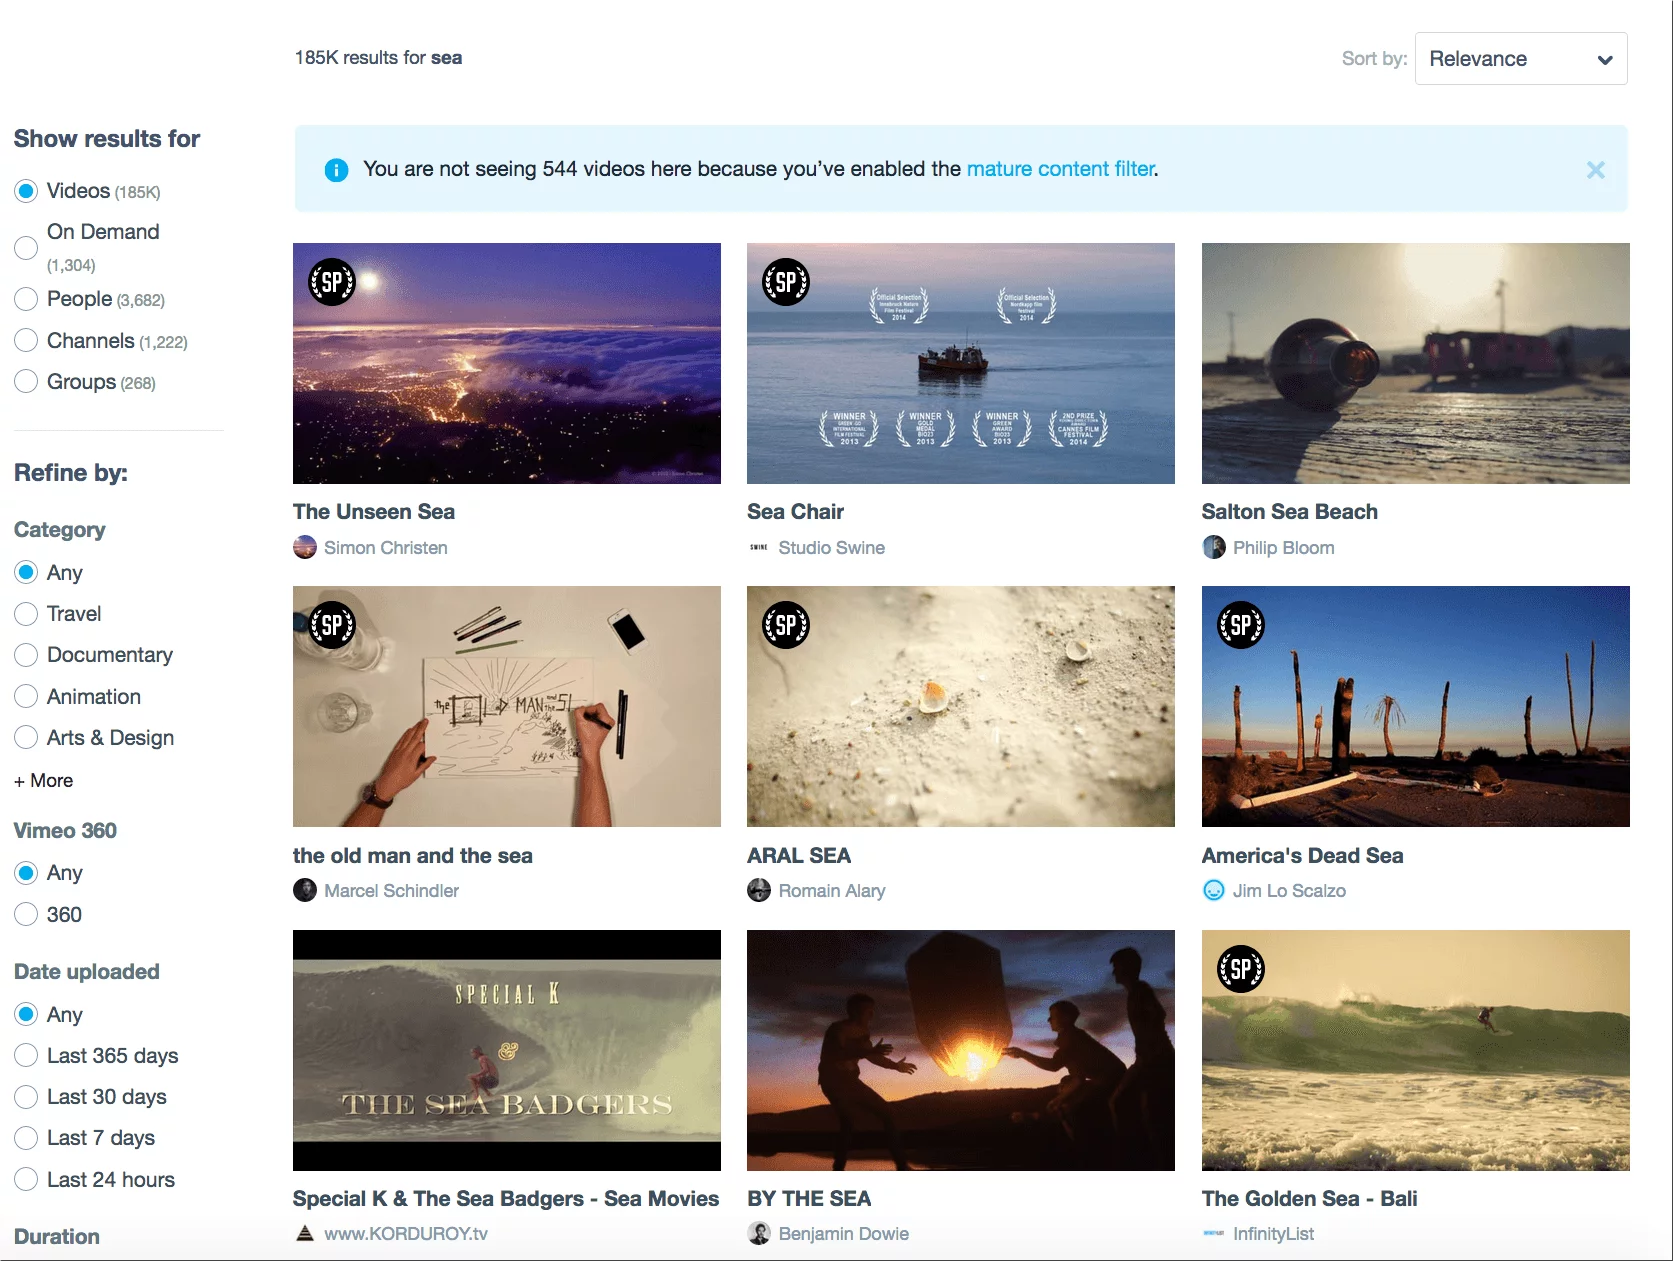Open Special K Sea Badgers surfing thumbnail

click(507, 1051)
